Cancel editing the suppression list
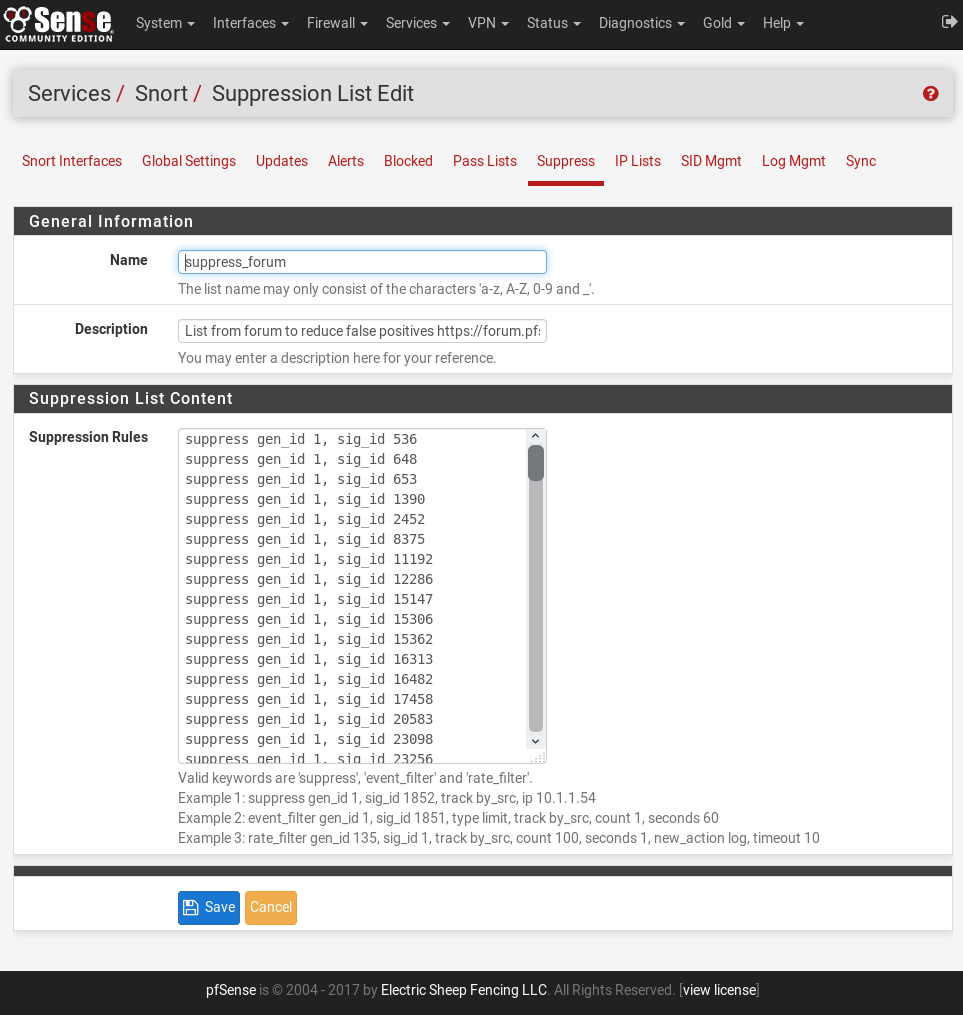This screenshot has width=963, height=1015. pyautogui.click(x=271, y=908)
